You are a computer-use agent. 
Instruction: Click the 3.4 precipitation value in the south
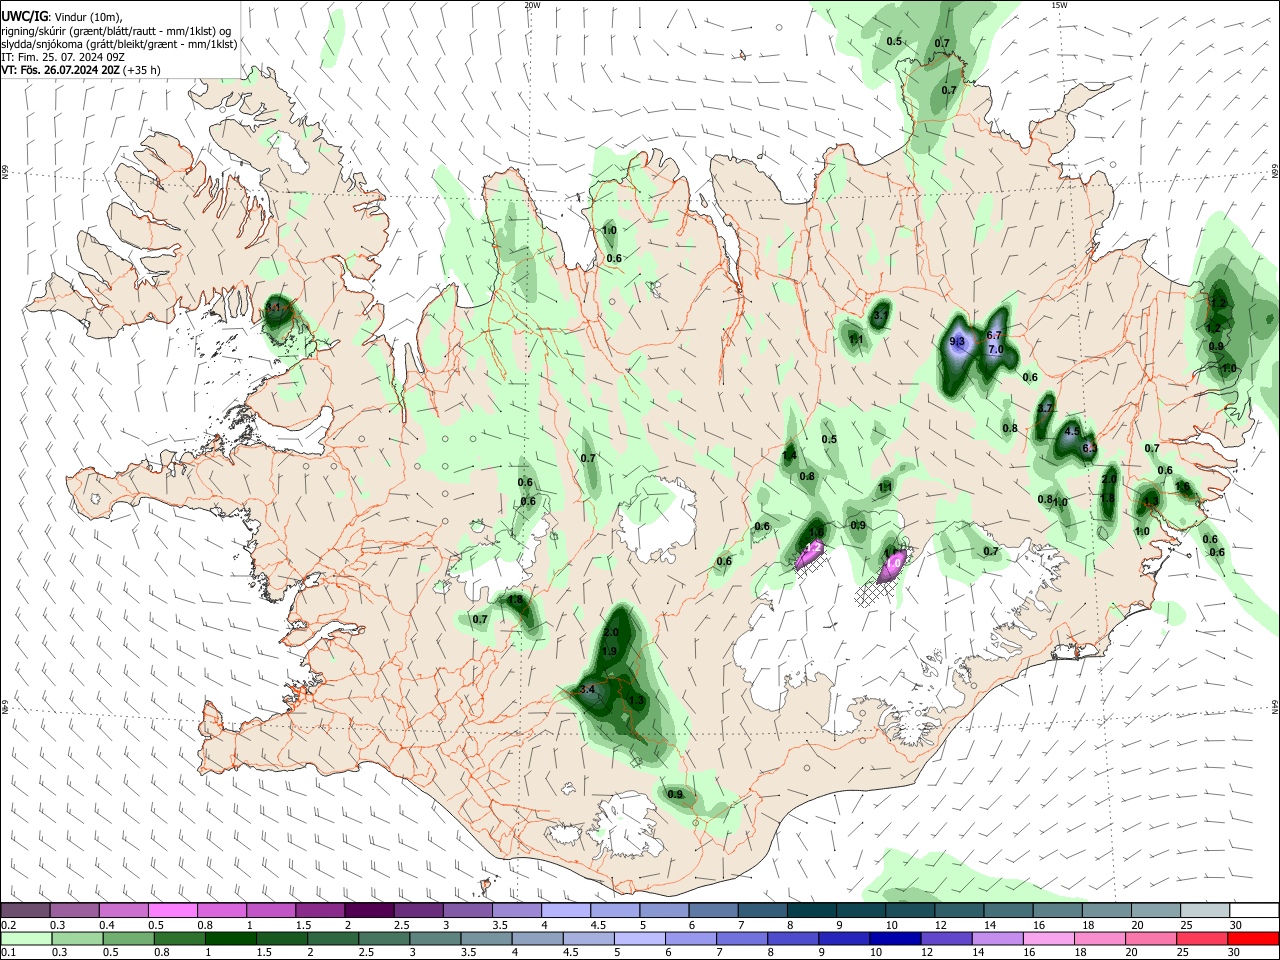pos(587,689)
